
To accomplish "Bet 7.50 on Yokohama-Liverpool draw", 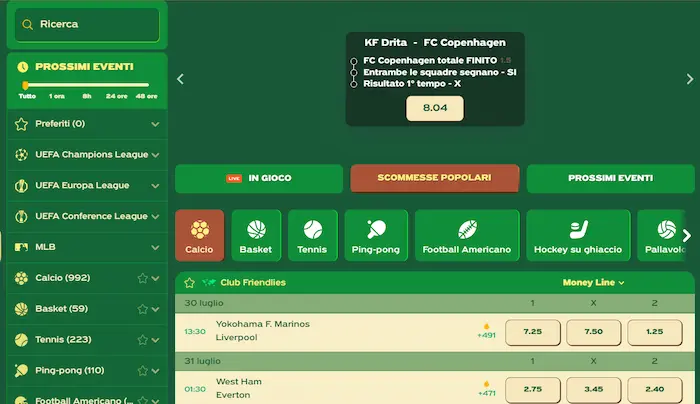I will tap(593, 332).
